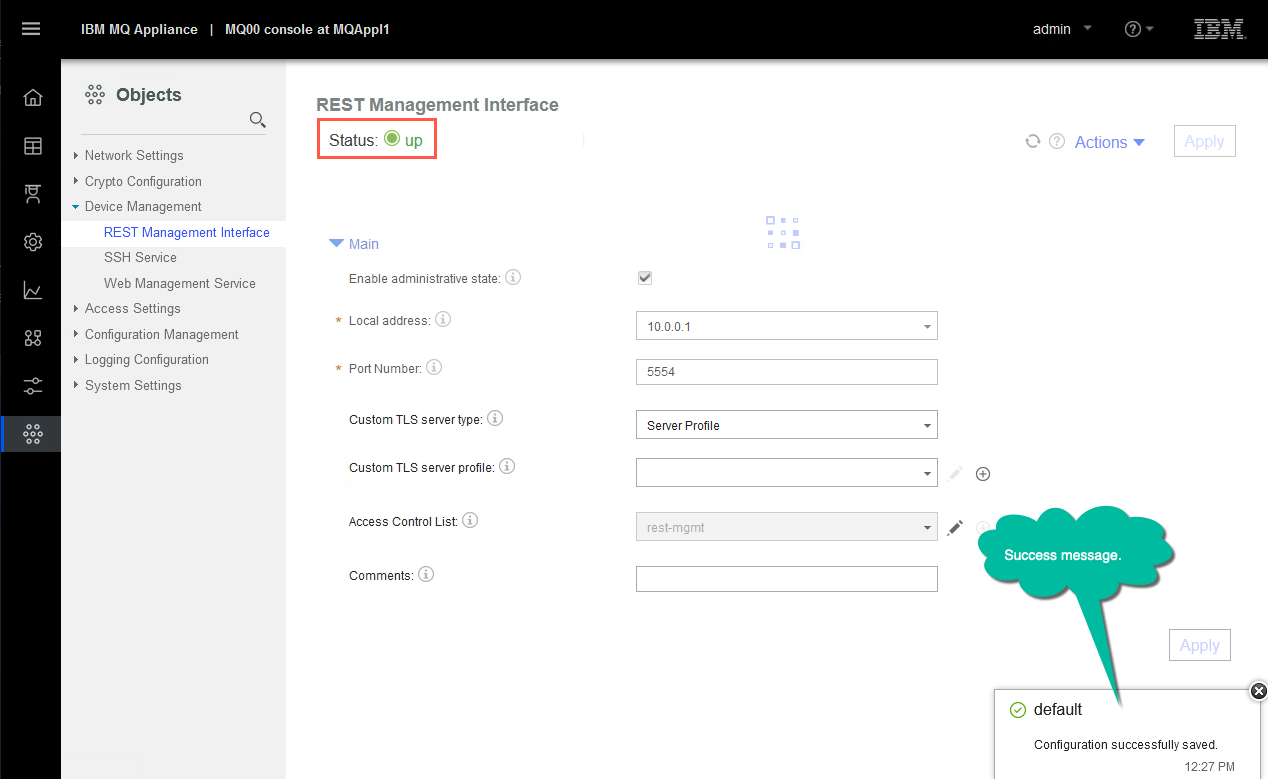The image size is (1268, 779).
Task: Open the third sidebar icon under the table icon
Action: coord(33,194)
